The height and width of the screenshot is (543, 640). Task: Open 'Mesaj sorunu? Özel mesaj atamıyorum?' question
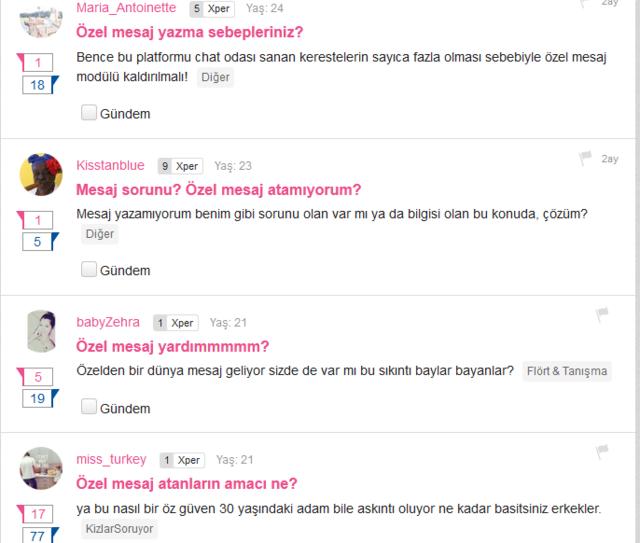[x=218, y=190]
